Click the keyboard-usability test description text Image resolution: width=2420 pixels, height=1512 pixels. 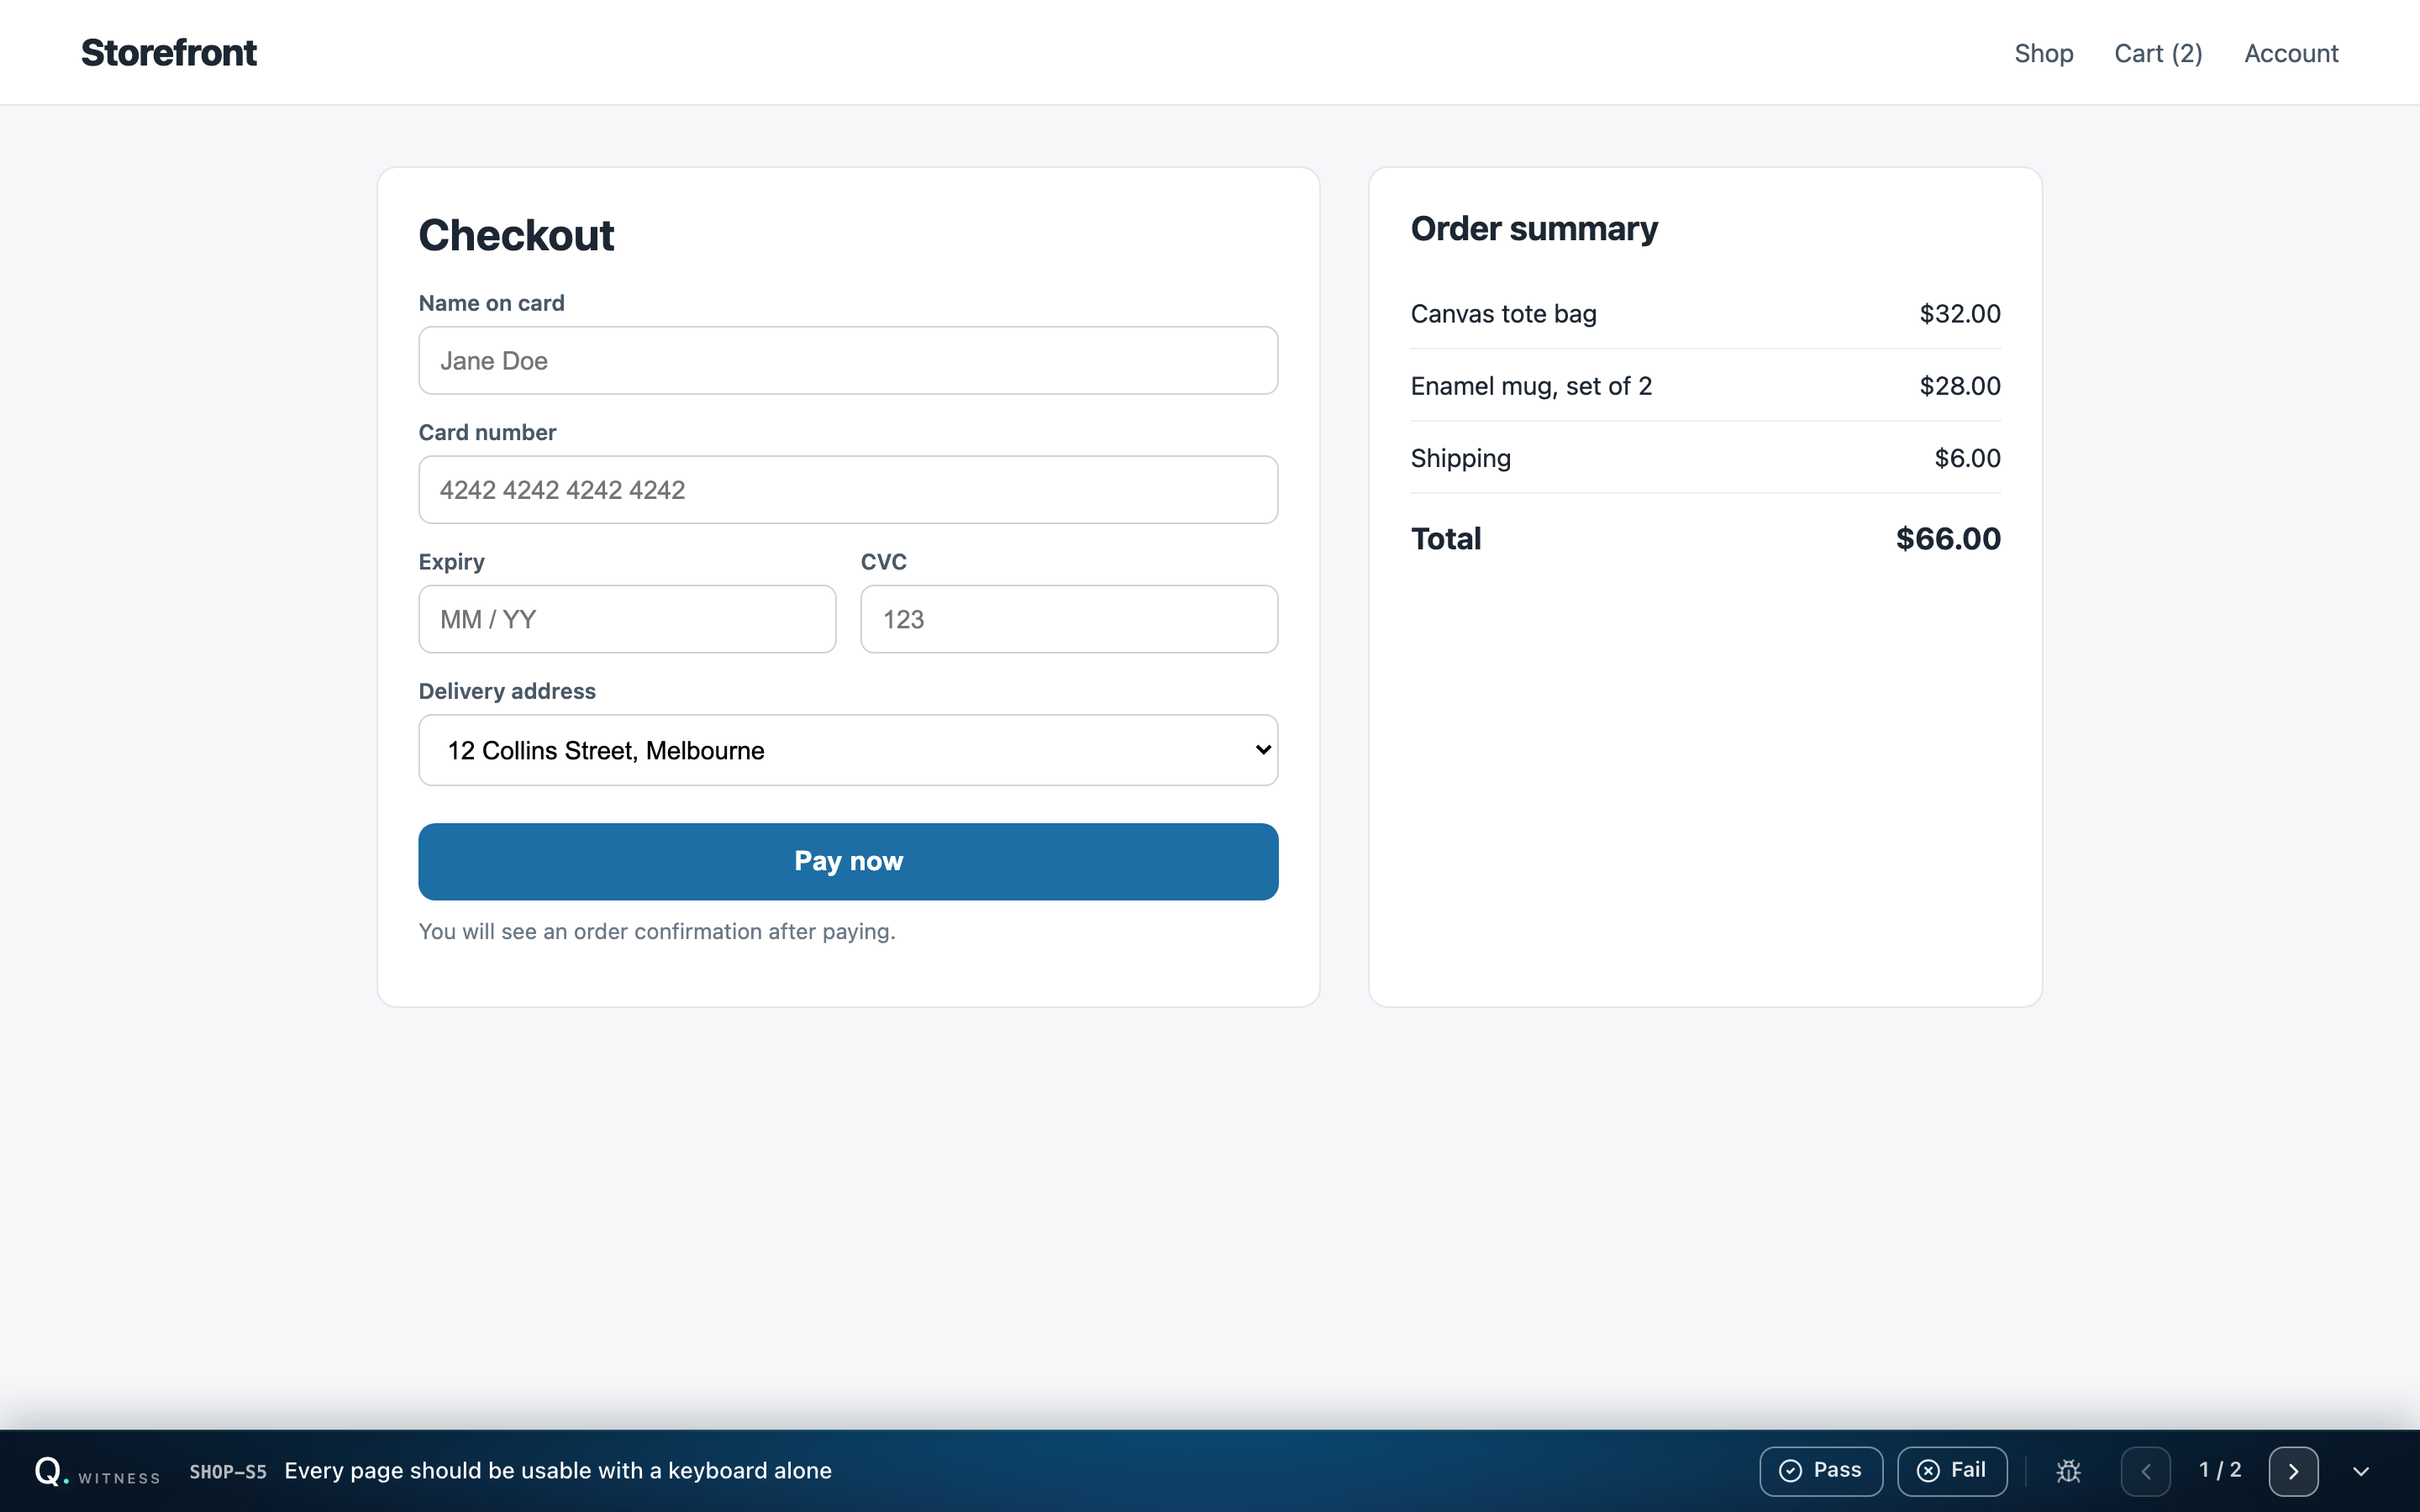click(558, 1471)
